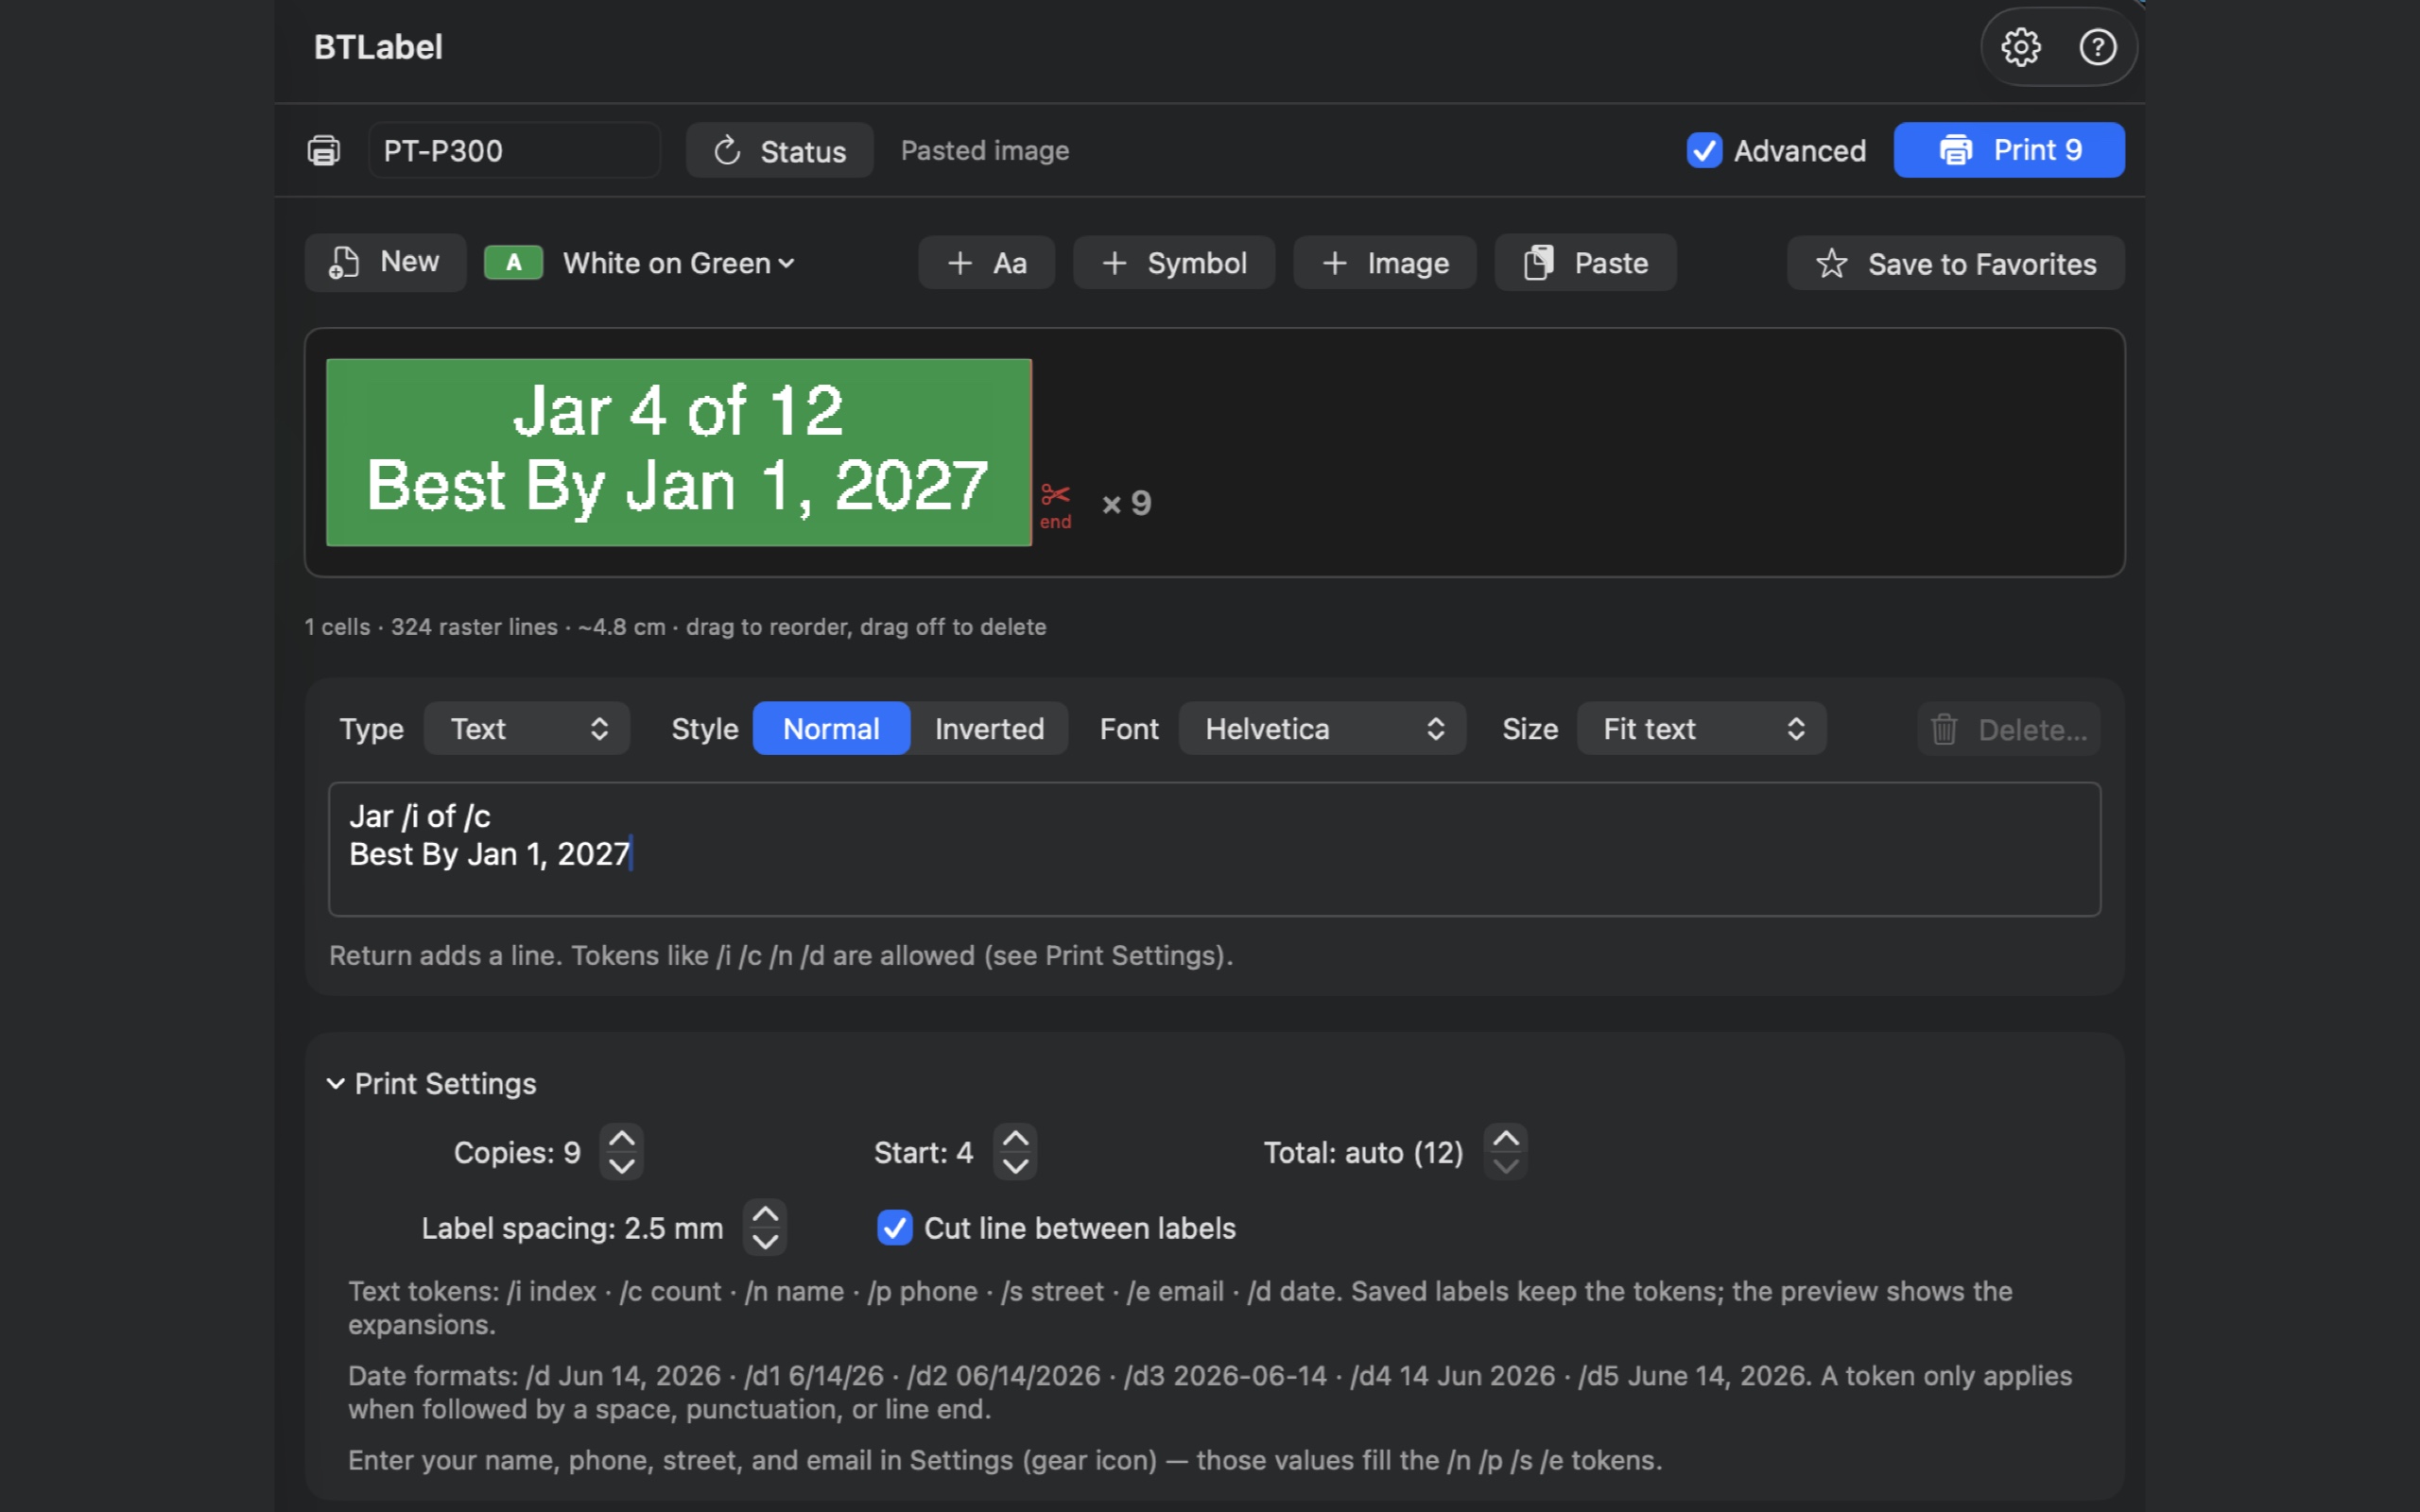Open the Type Text dropdown
2420x1512 pixels.
click(x=527, y=728)
